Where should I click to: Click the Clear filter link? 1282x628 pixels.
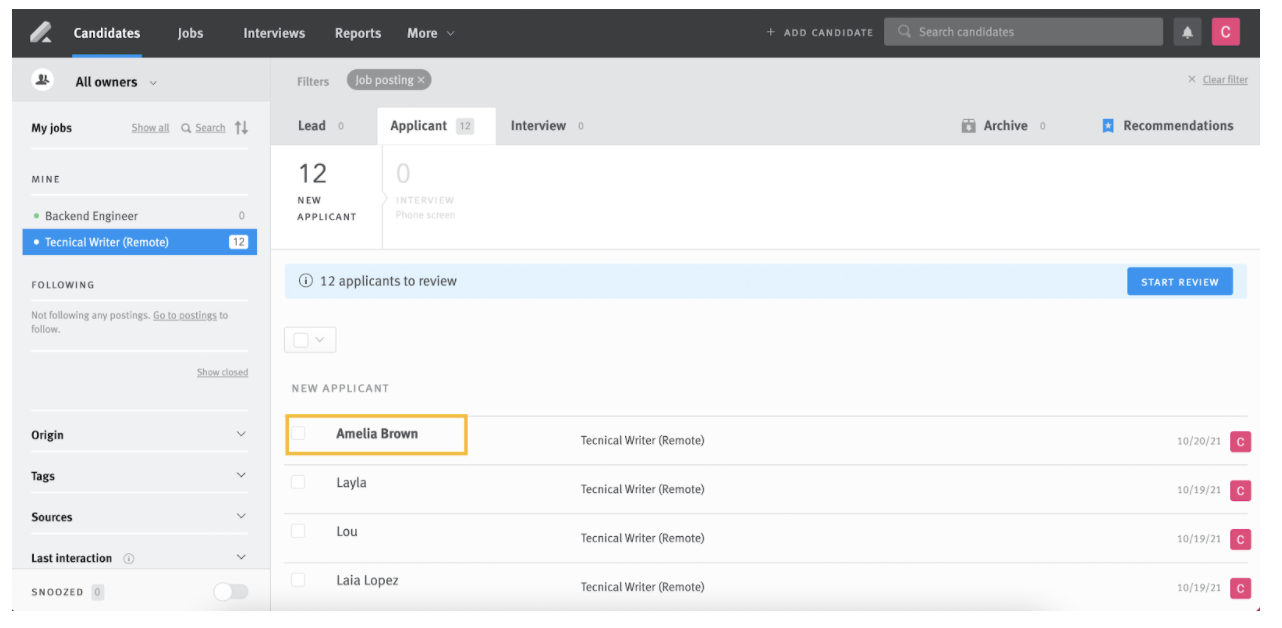coord(1224,80)
